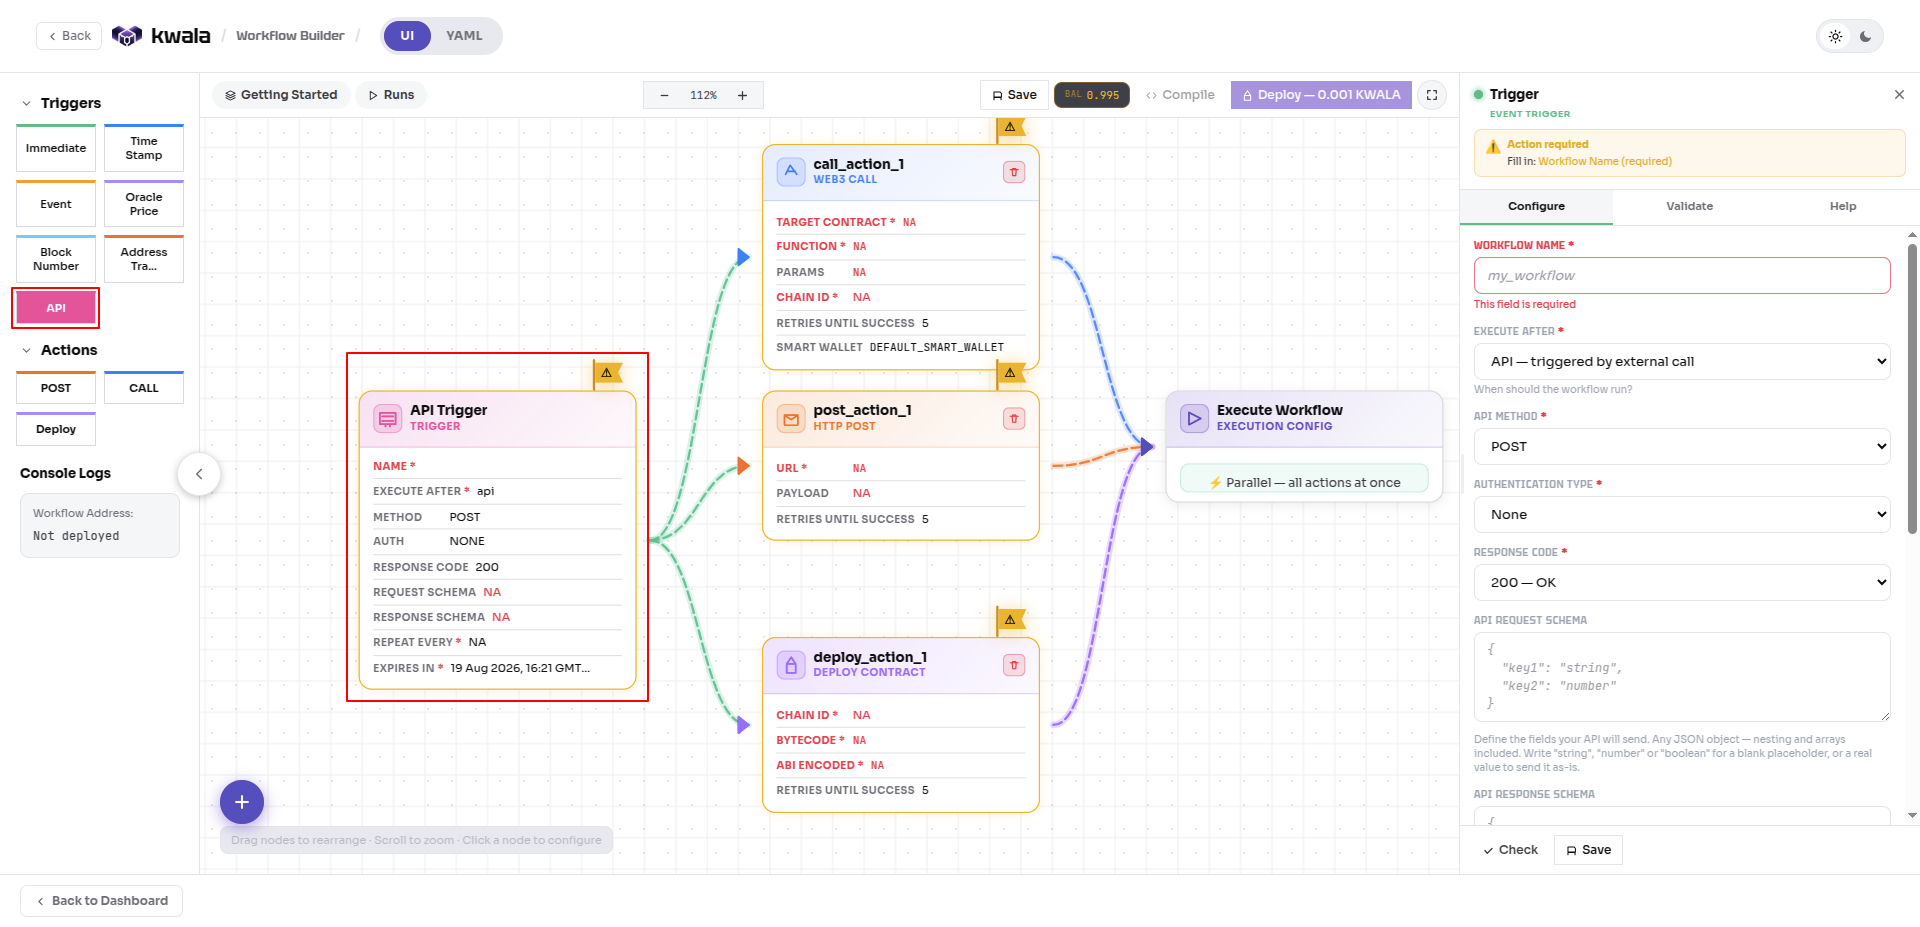Open the Runs view

click(391, 95)
